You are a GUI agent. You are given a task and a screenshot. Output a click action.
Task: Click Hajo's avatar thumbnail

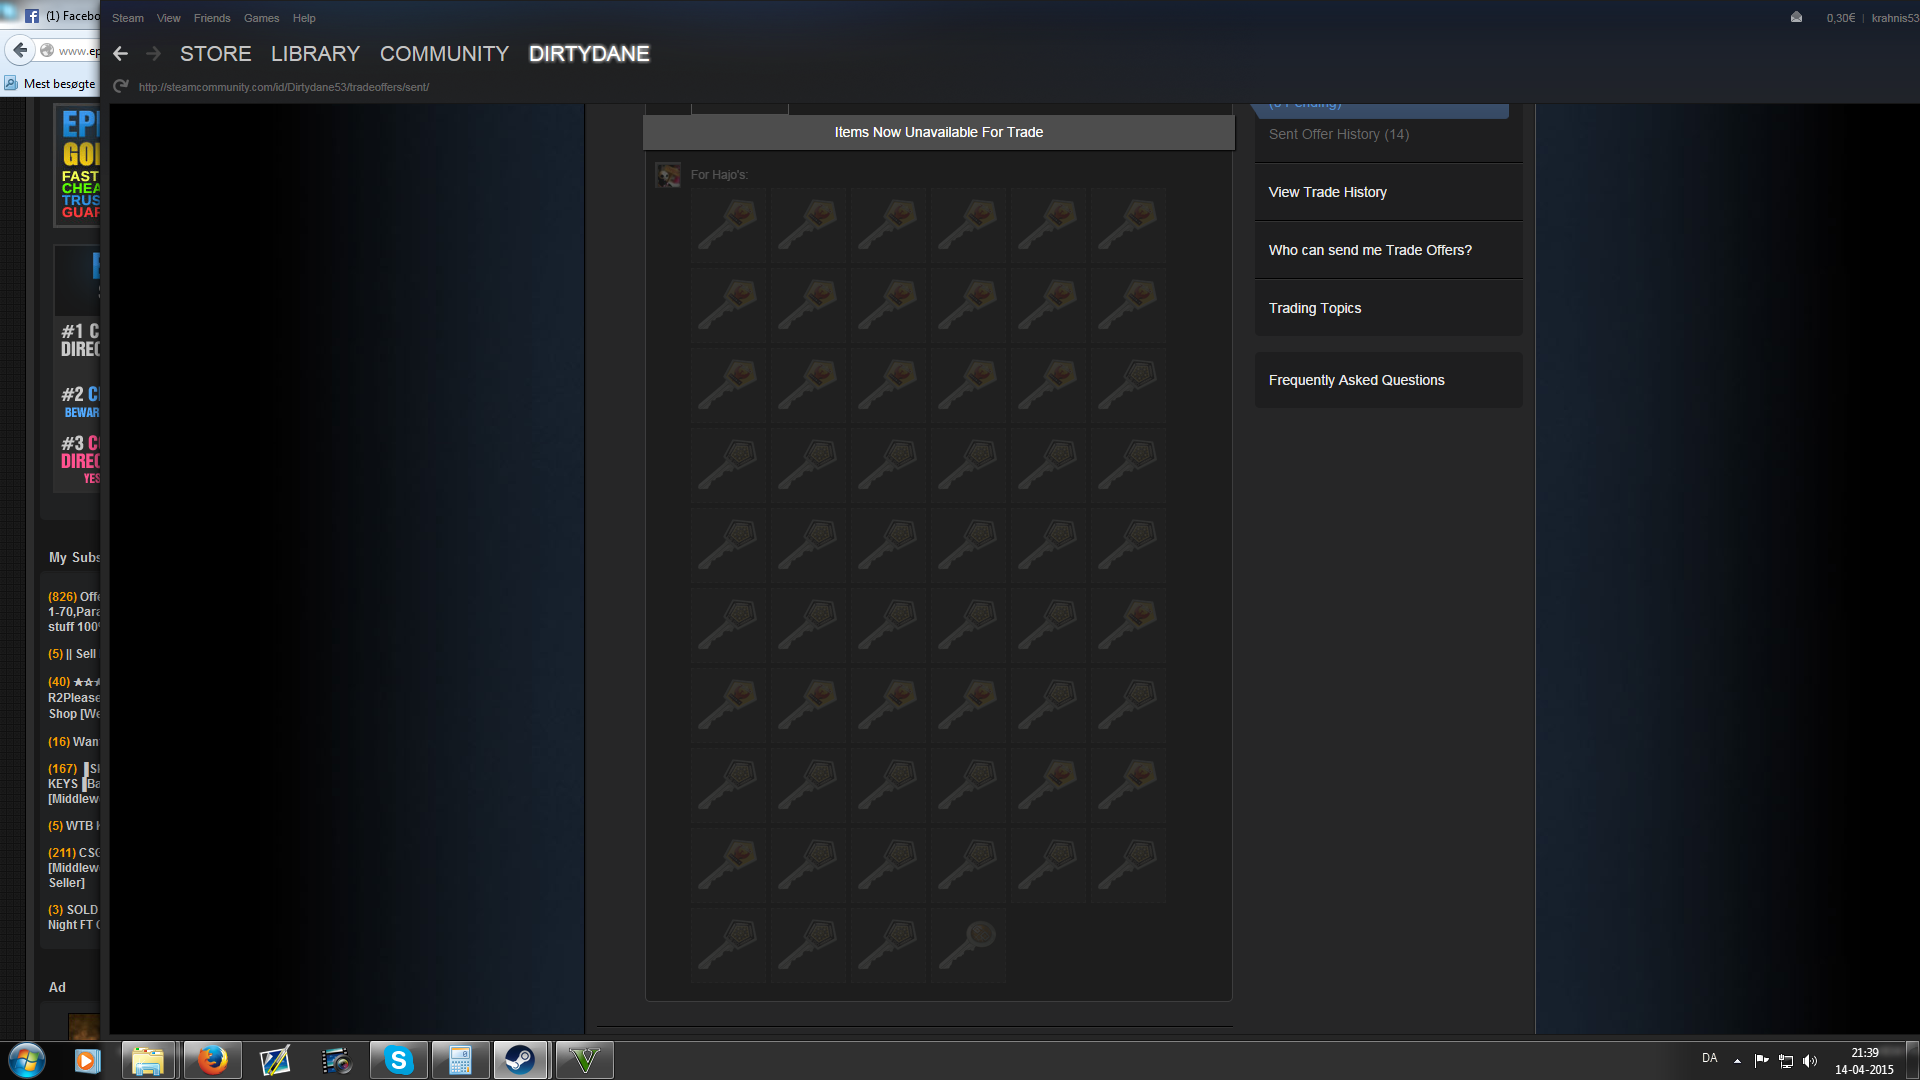point(668,176)
